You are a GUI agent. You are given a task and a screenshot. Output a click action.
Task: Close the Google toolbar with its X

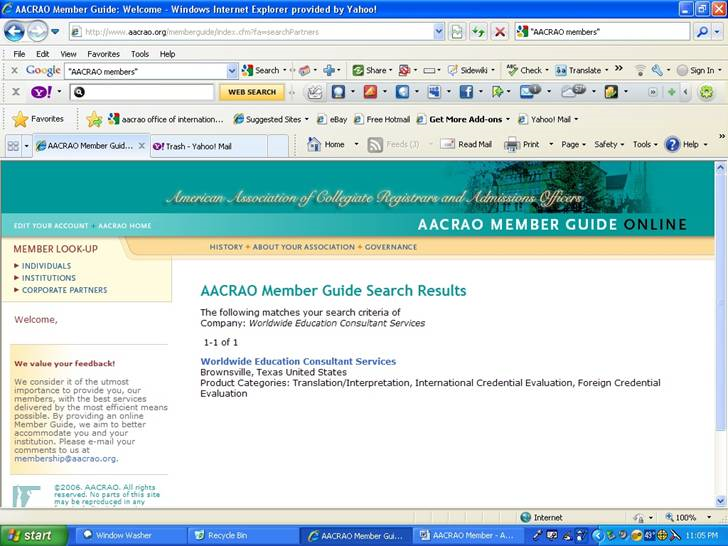[x=14, y=71]
